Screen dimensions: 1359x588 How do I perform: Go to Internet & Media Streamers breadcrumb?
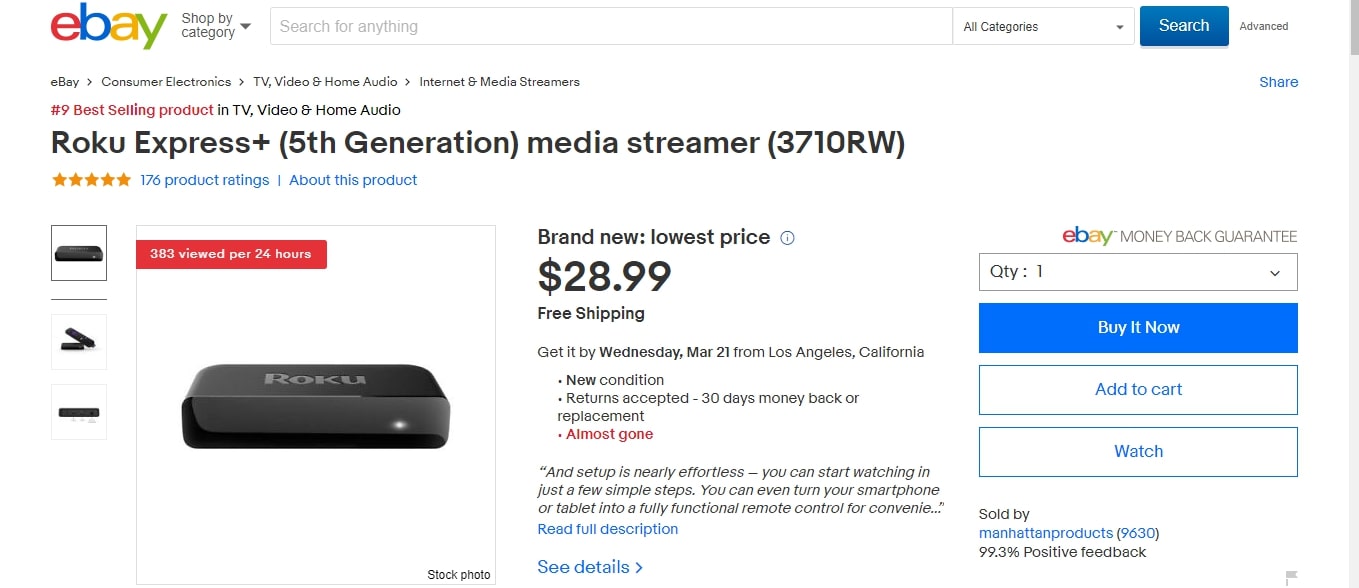(x=499, y=82)
